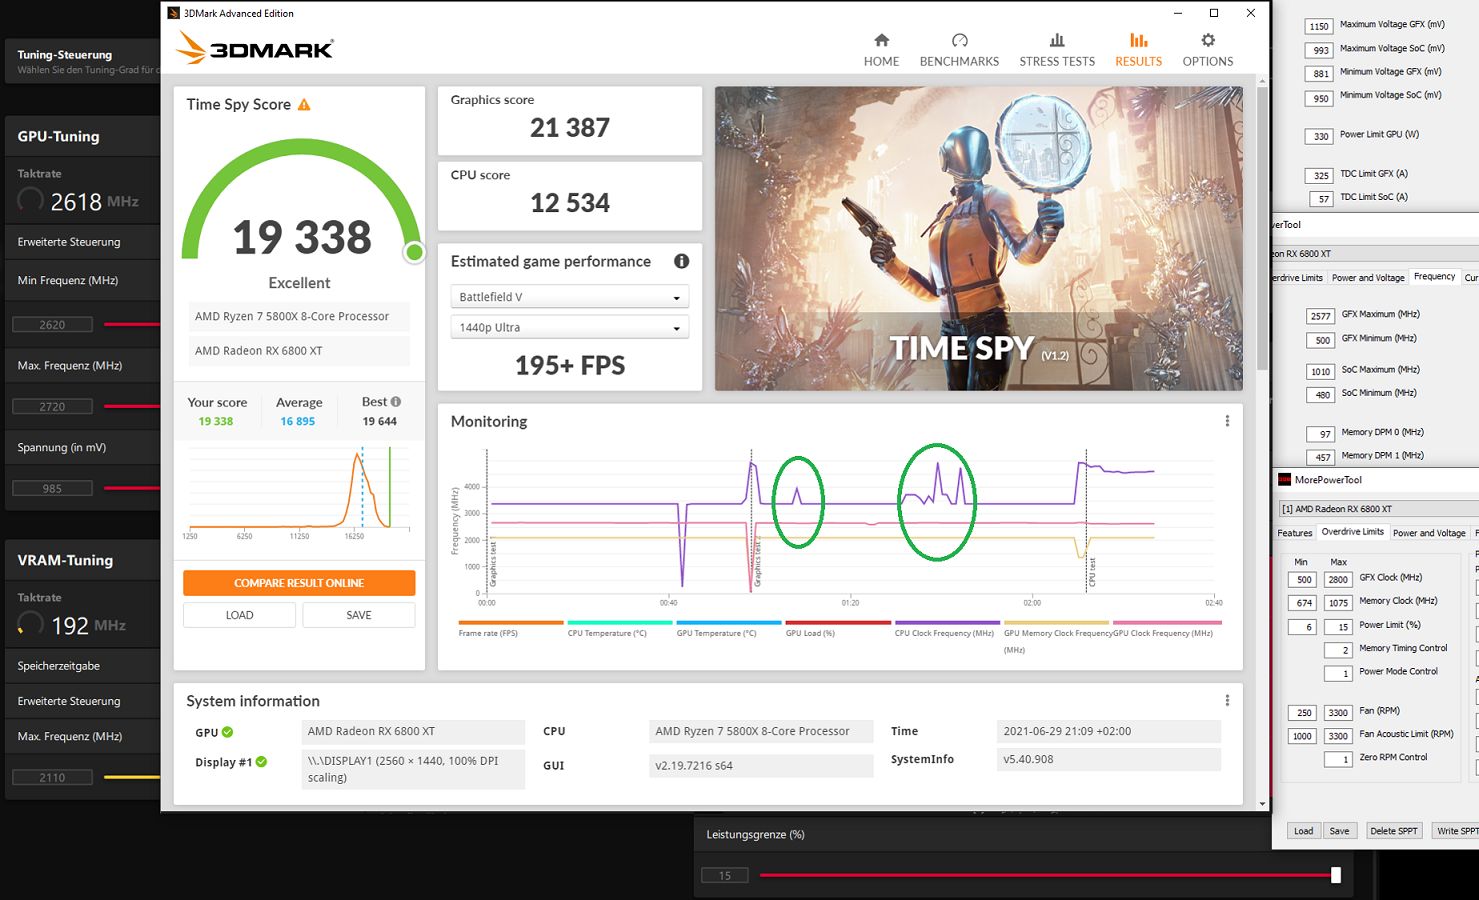Viewport: 1479px width, 900px height.
Task: Click the 3DMark logo
Action: point(254,48)
